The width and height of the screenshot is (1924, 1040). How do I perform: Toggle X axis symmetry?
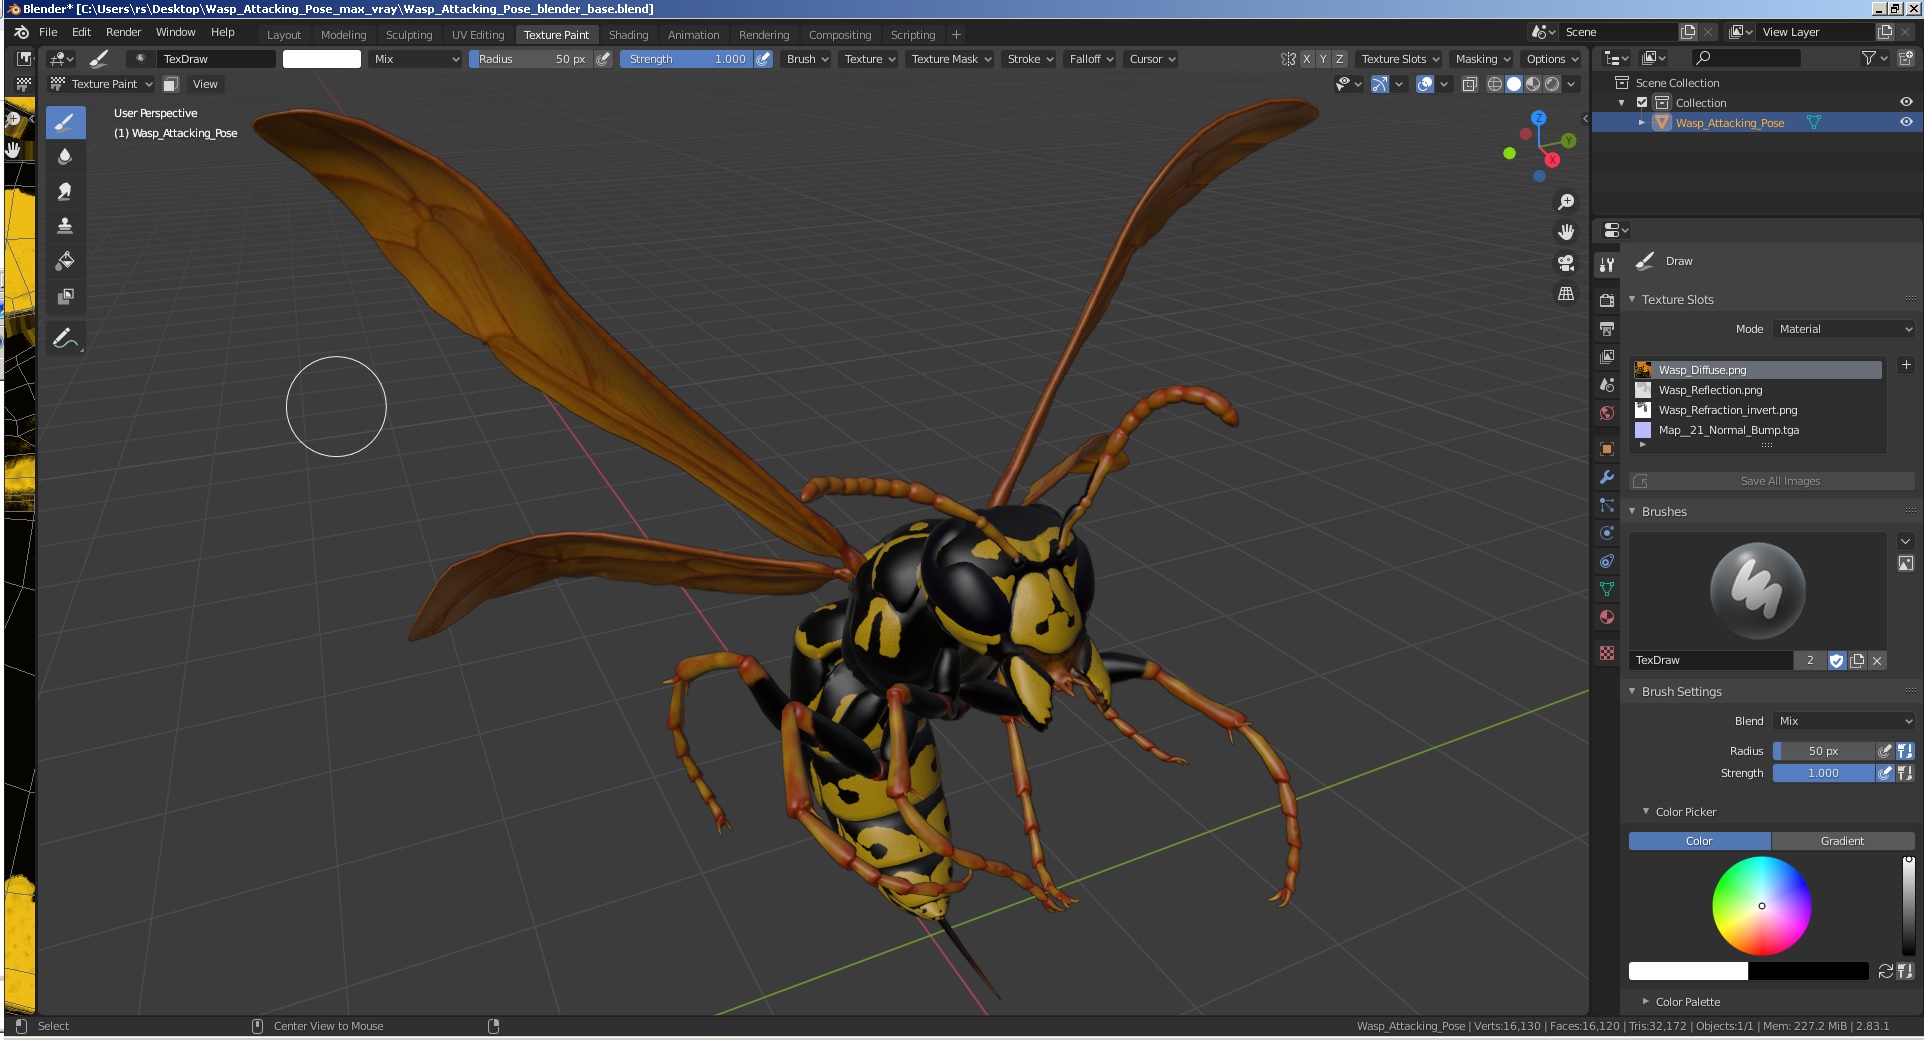click(x=1306, y=59)
